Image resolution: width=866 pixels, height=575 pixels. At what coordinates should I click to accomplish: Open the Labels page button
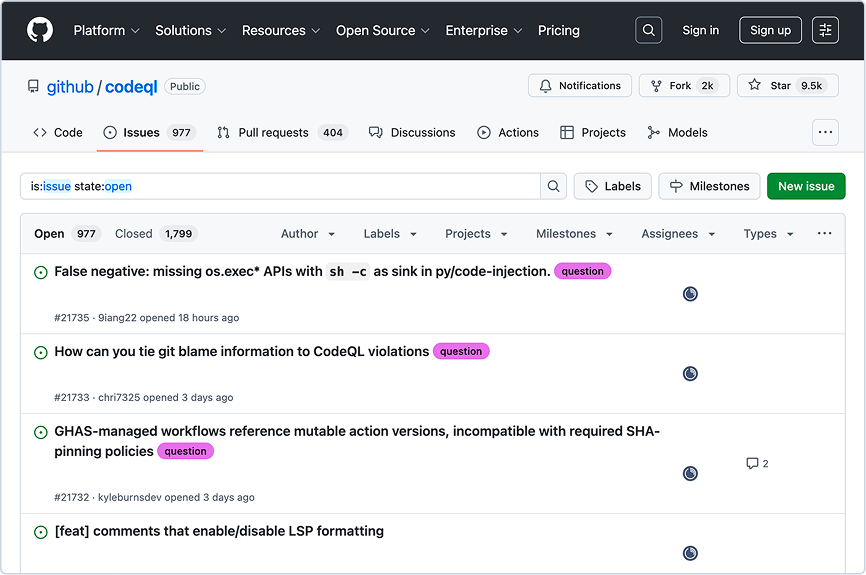[x=612, y=186]
